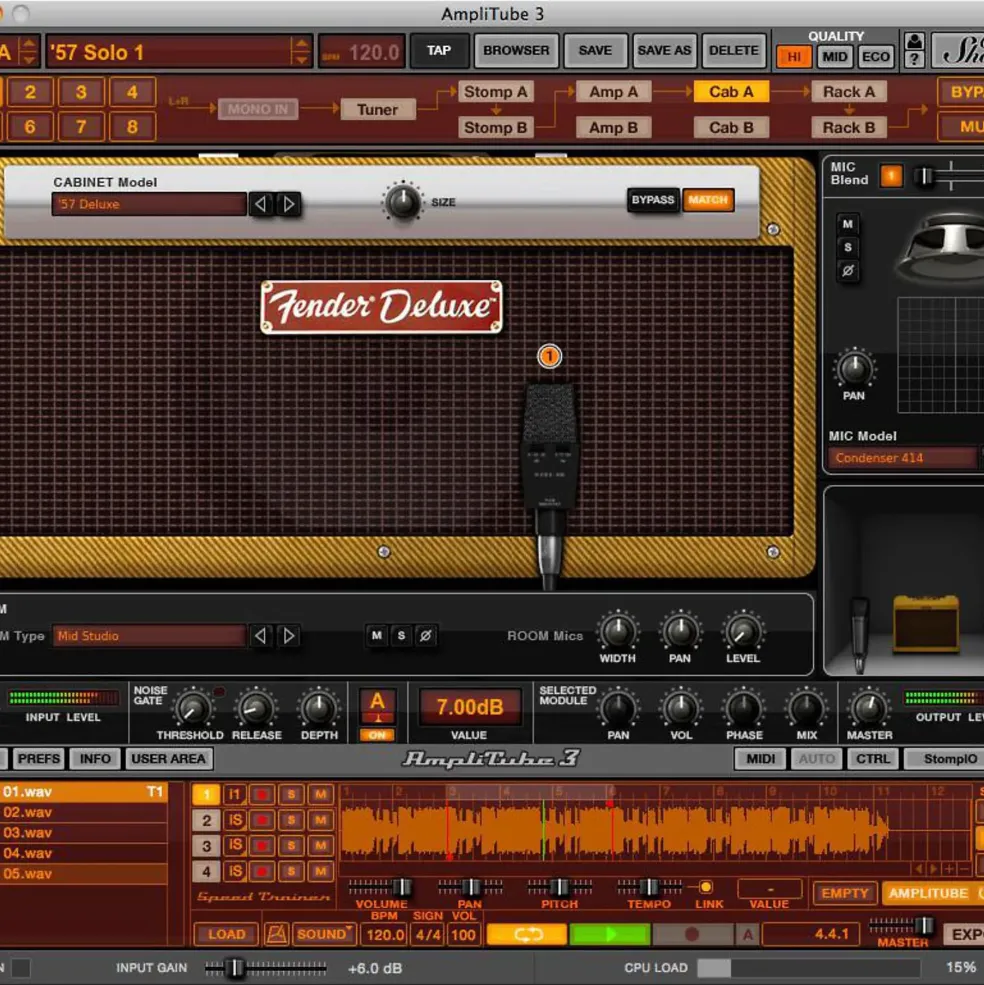Toggle loop playback button
Image resolution: width=984 pixels, height=985 pixels.
(x=527, y=934)
